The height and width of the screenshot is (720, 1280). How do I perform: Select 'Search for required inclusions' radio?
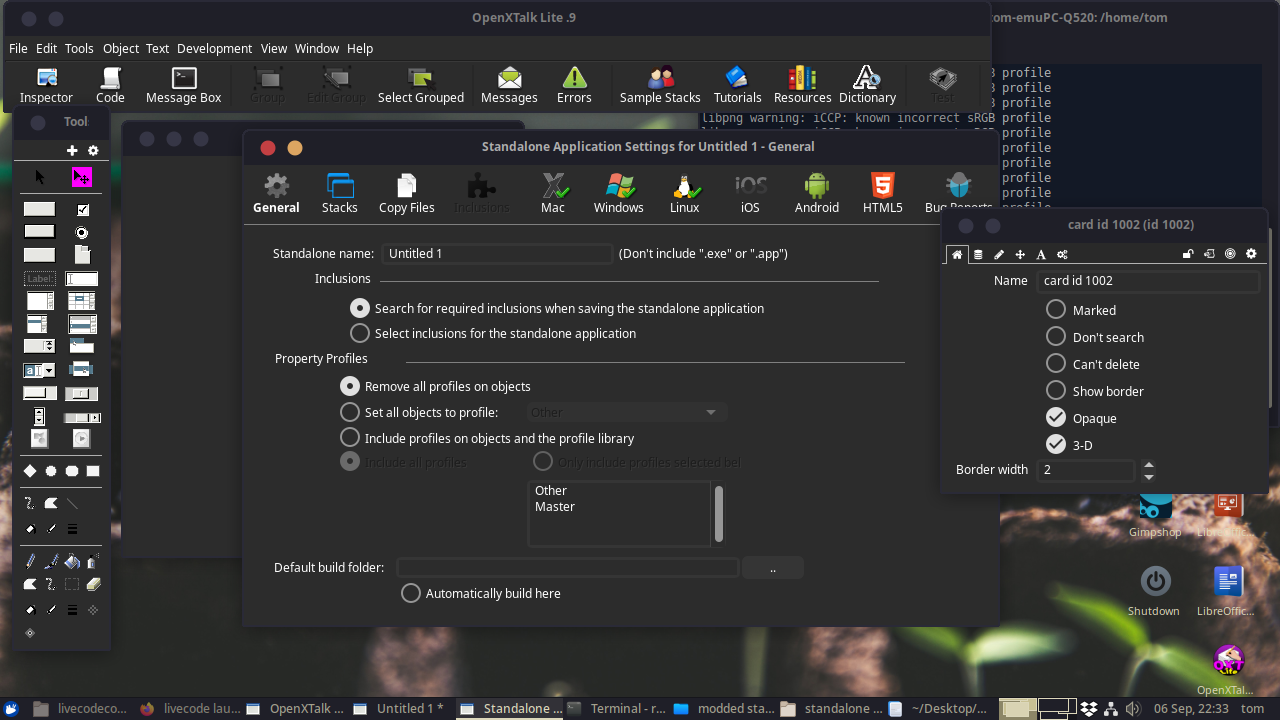359,308
